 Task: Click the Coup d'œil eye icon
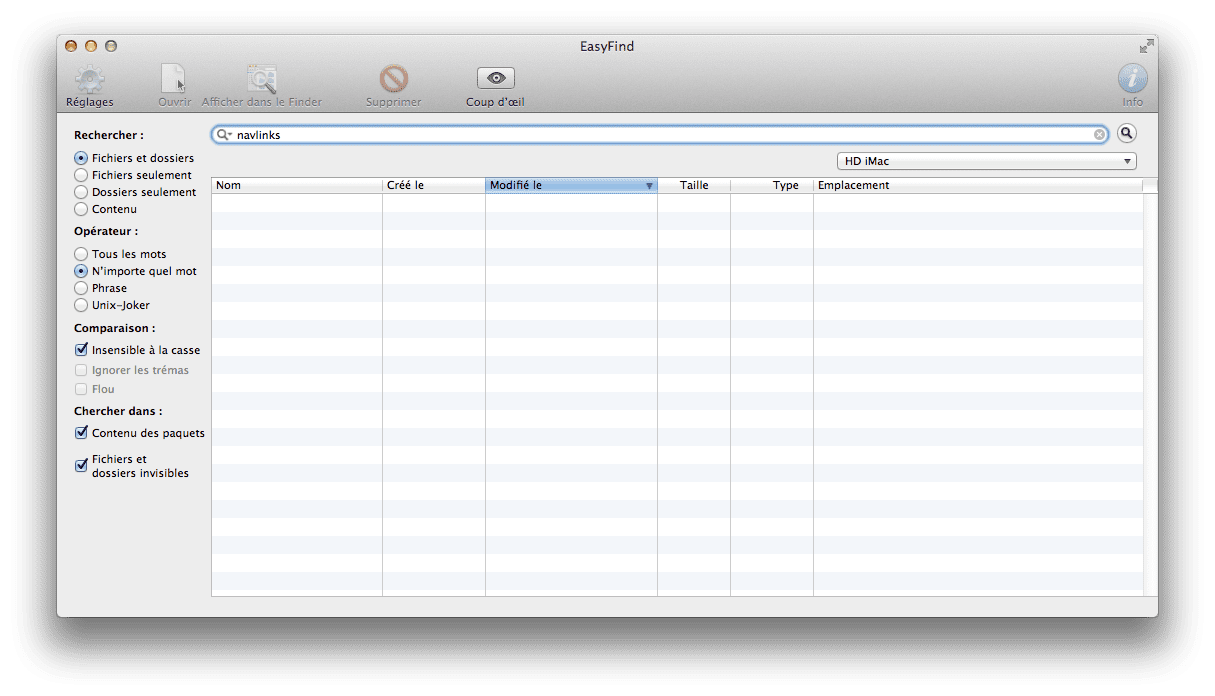(x=495, y=78)
